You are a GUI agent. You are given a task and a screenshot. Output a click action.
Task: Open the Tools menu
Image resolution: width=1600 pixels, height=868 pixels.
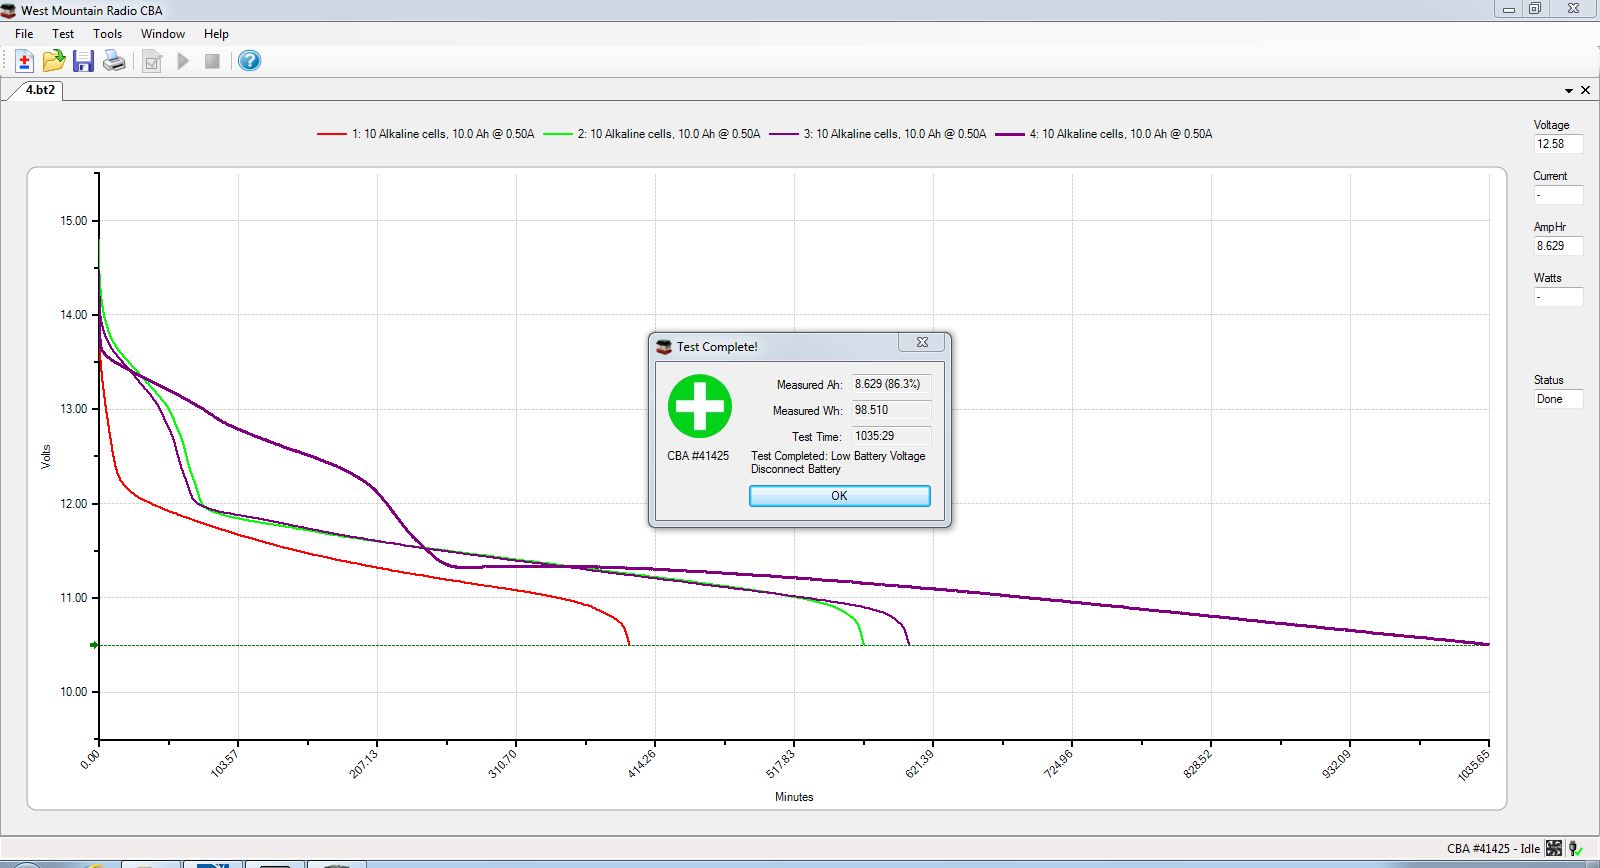[x=107, y=34]
